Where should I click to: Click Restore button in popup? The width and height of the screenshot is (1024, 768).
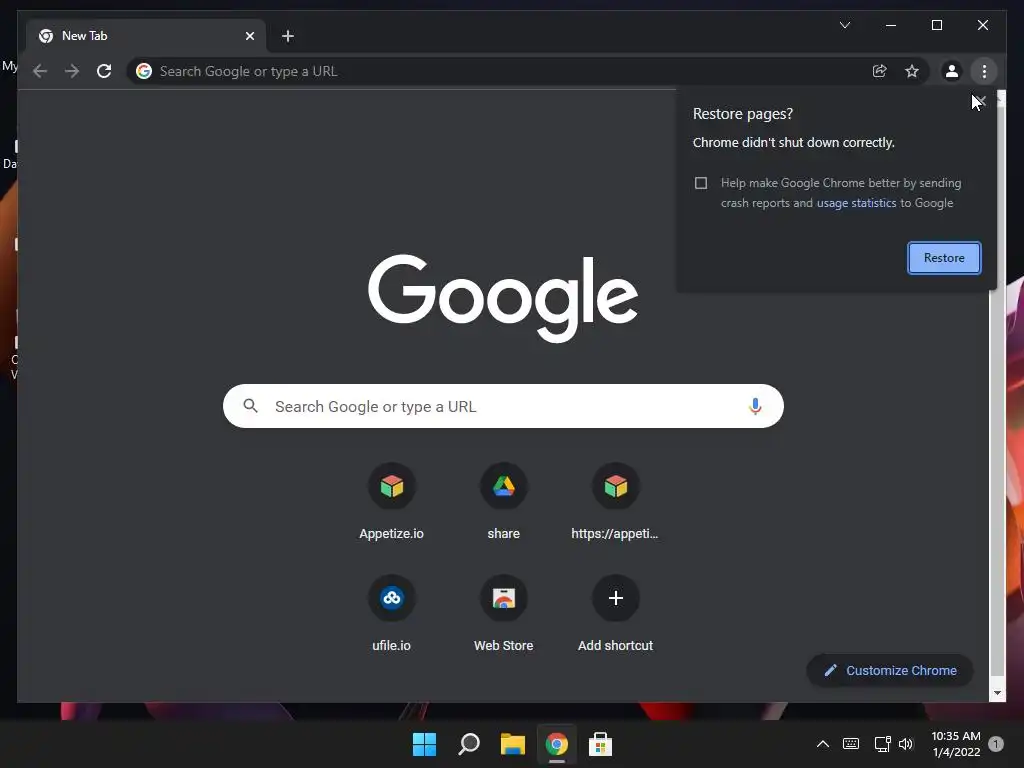tap(944, 258)
